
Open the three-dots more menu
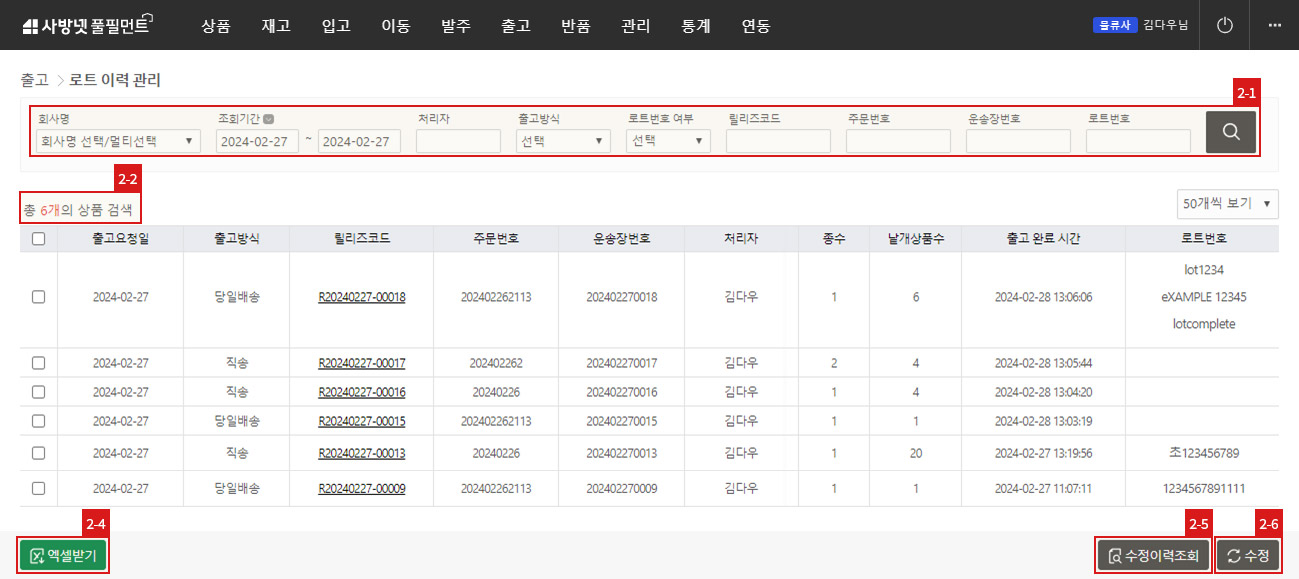1274,25
